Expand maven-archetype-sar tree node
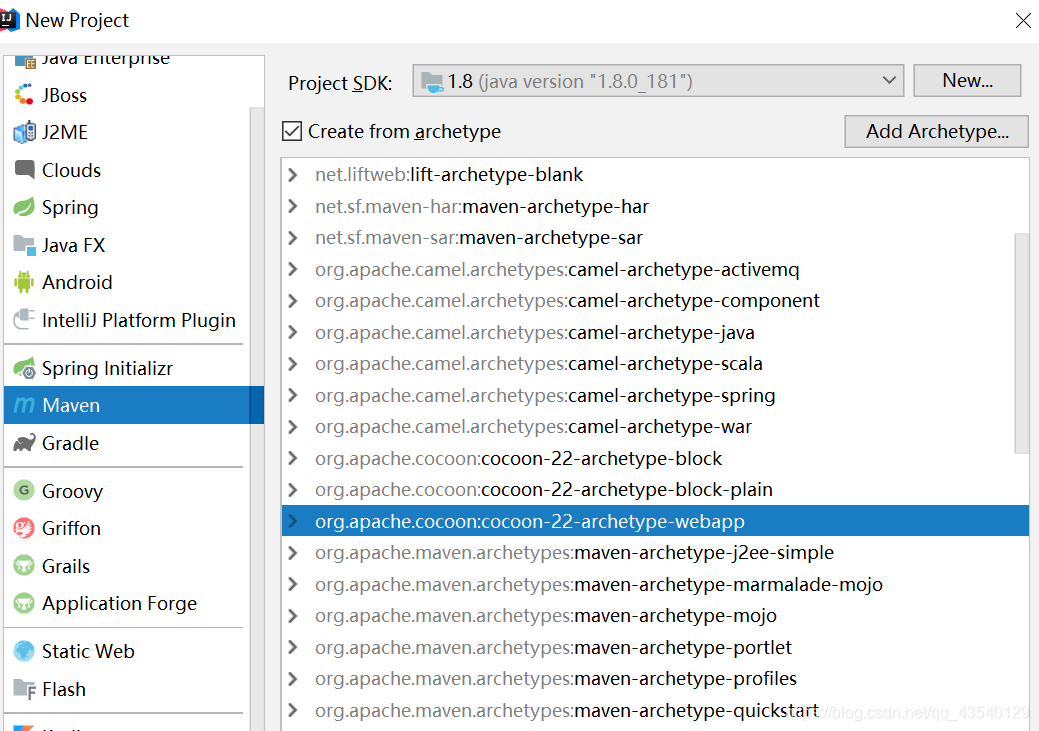The image size is (1039, 731). tap(292, 237)
